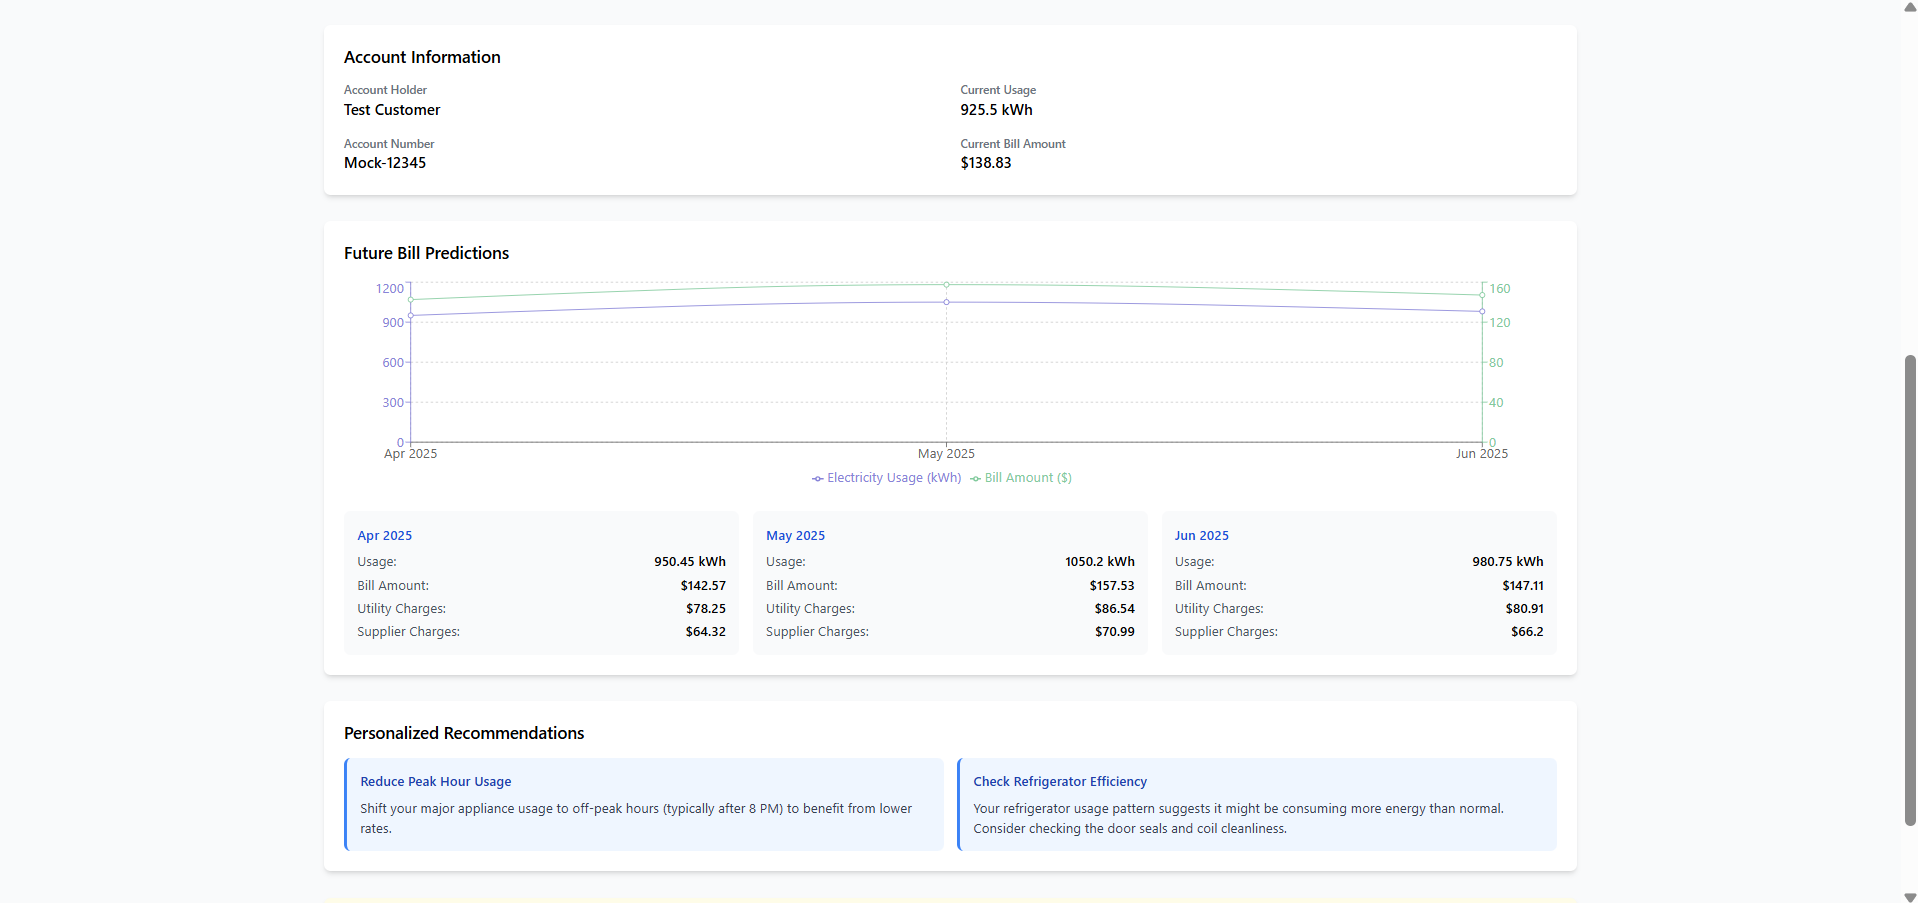This screenshot has height=903, width=1918.
Task: Click the scroll-up arrow at top right
Action: (1908, 8)
